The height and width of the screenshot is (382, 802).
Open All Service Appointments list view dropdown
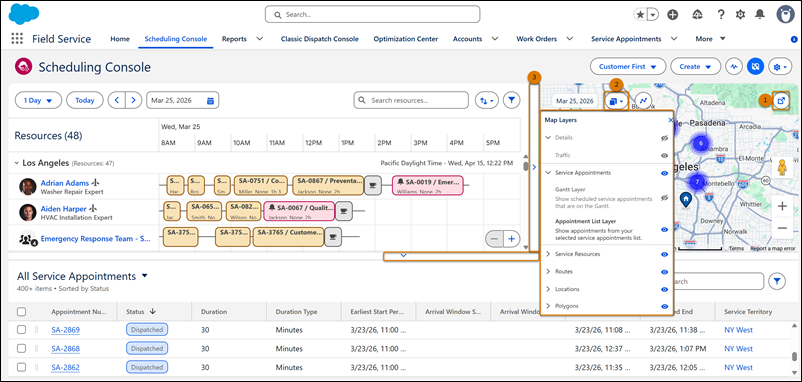[x=144, y=276]
